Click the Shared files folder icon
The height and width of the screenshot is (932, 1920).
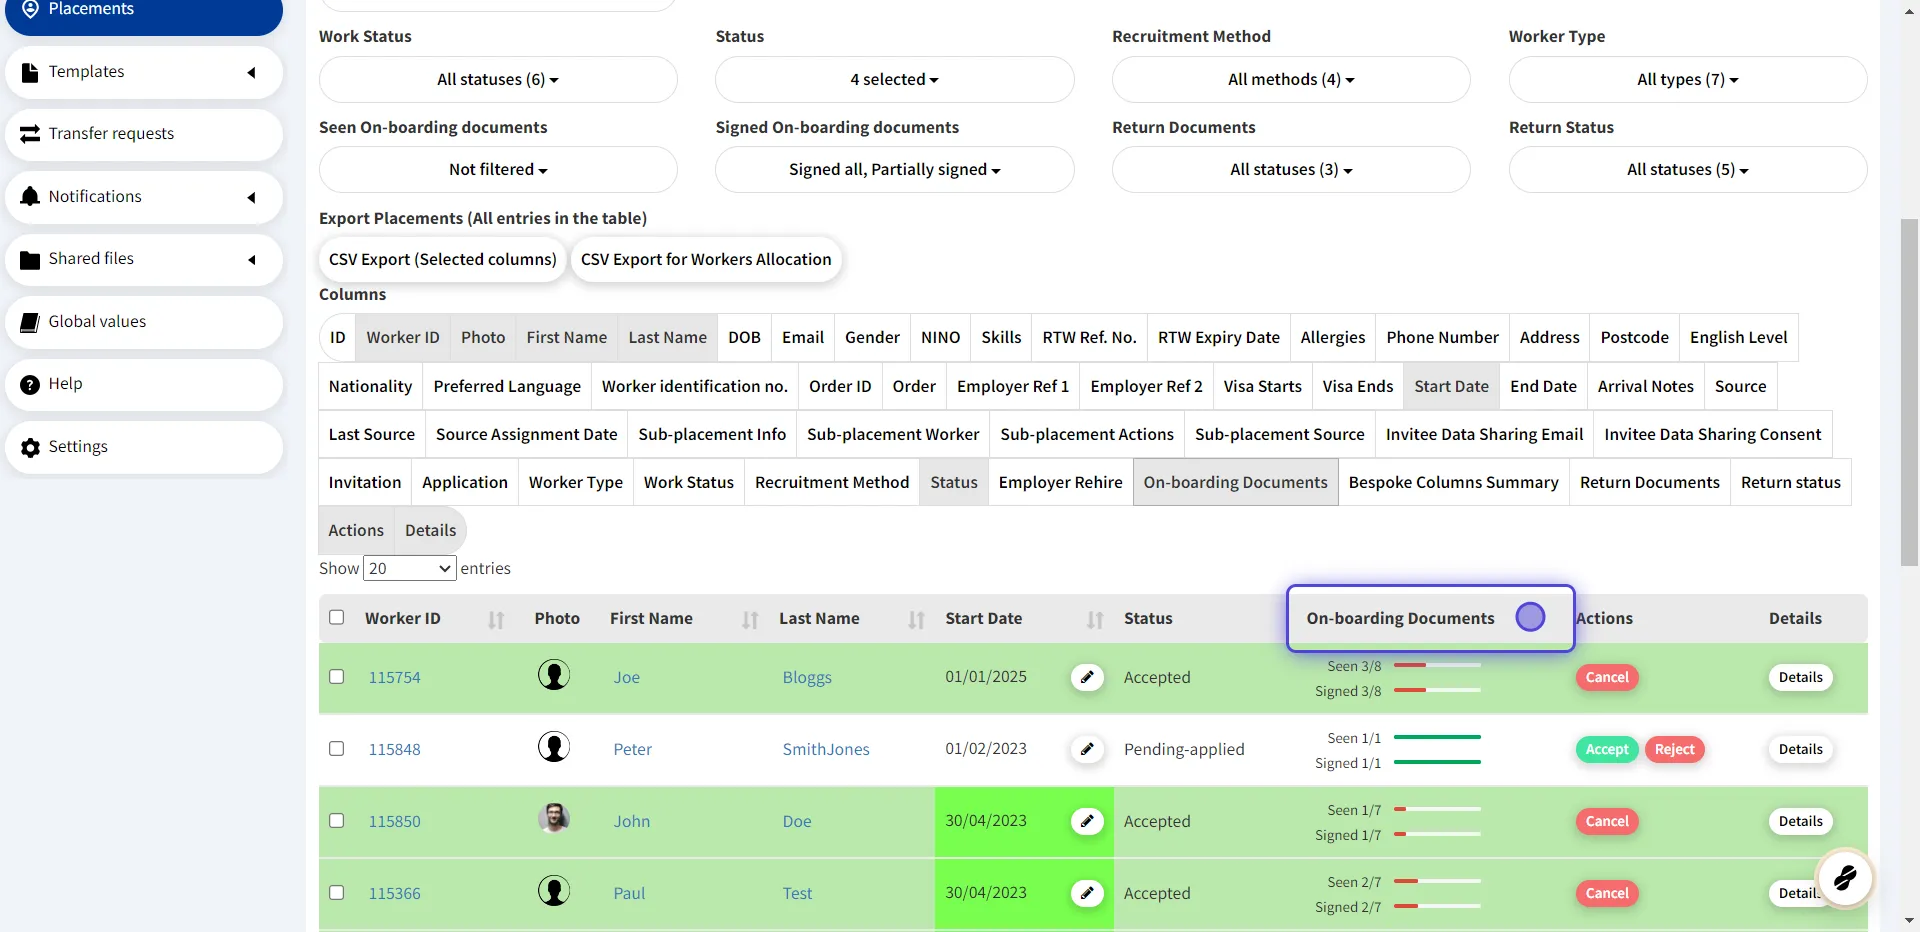30,259
